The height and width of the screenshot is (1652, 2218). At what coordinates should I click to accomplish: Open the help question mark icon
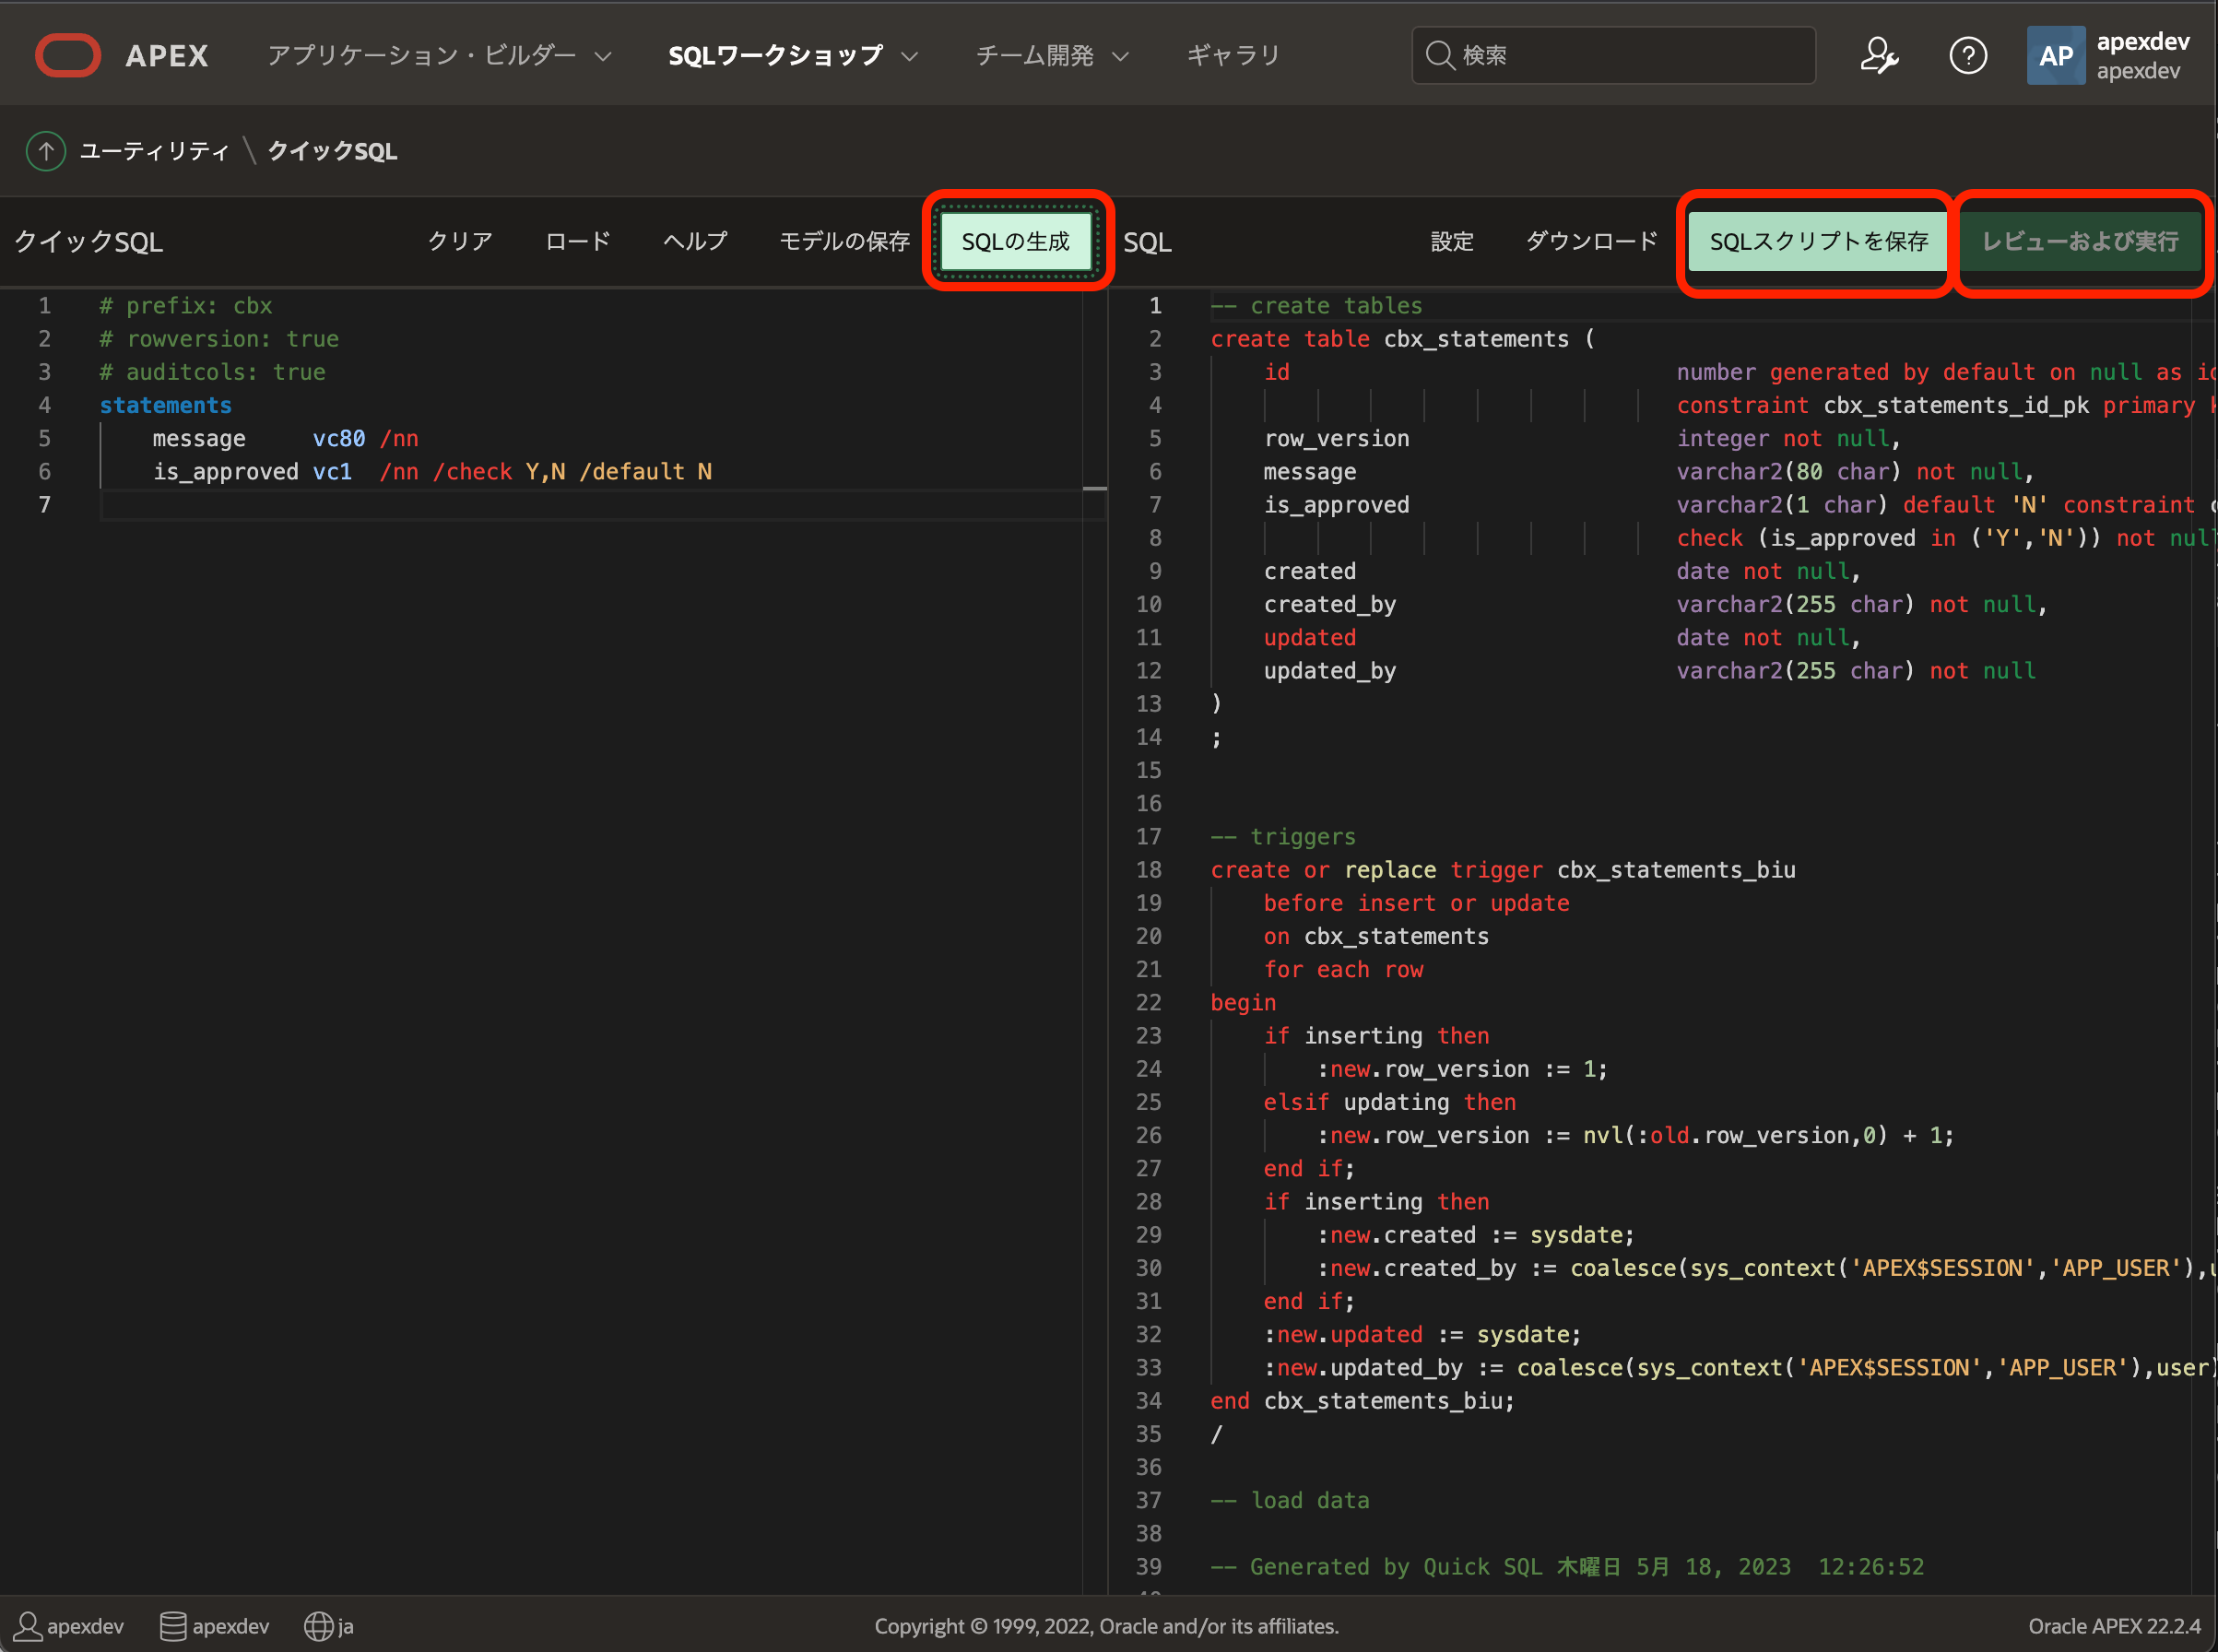(x=1967, y=55)
